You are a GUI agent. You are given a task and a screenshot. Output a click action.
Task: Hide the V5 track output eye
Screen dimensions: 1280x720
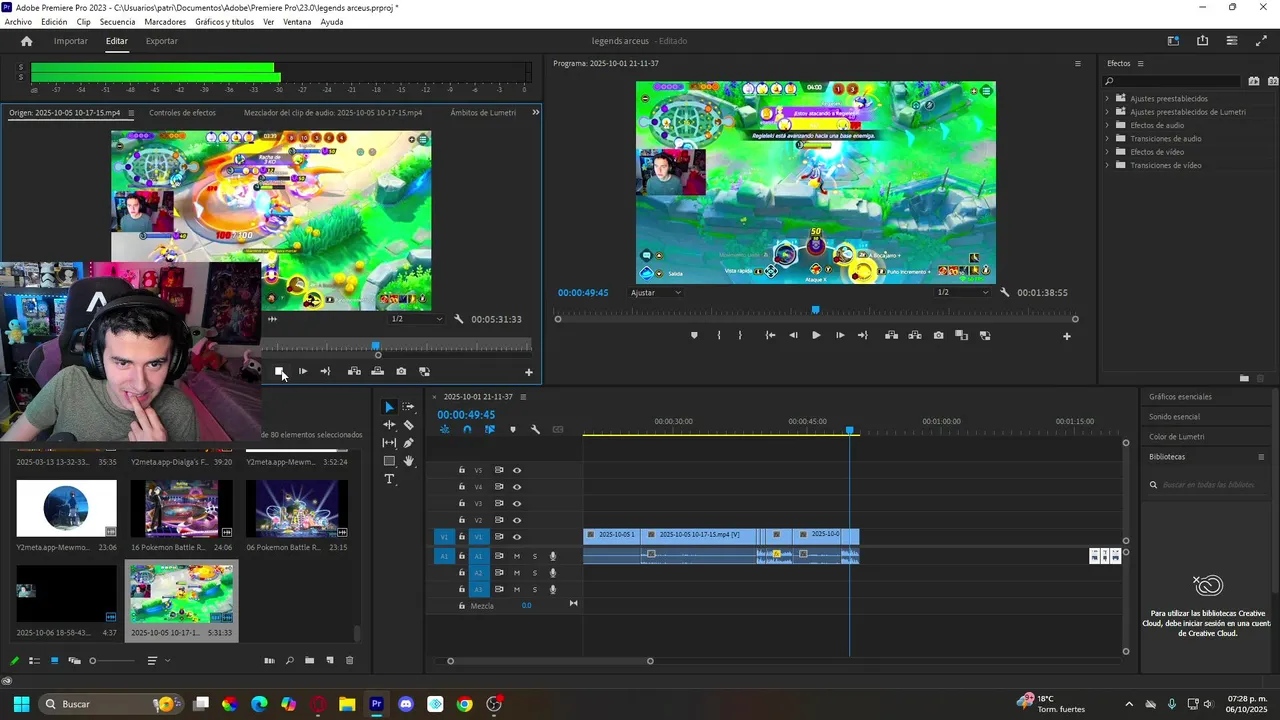coord(517,470)
